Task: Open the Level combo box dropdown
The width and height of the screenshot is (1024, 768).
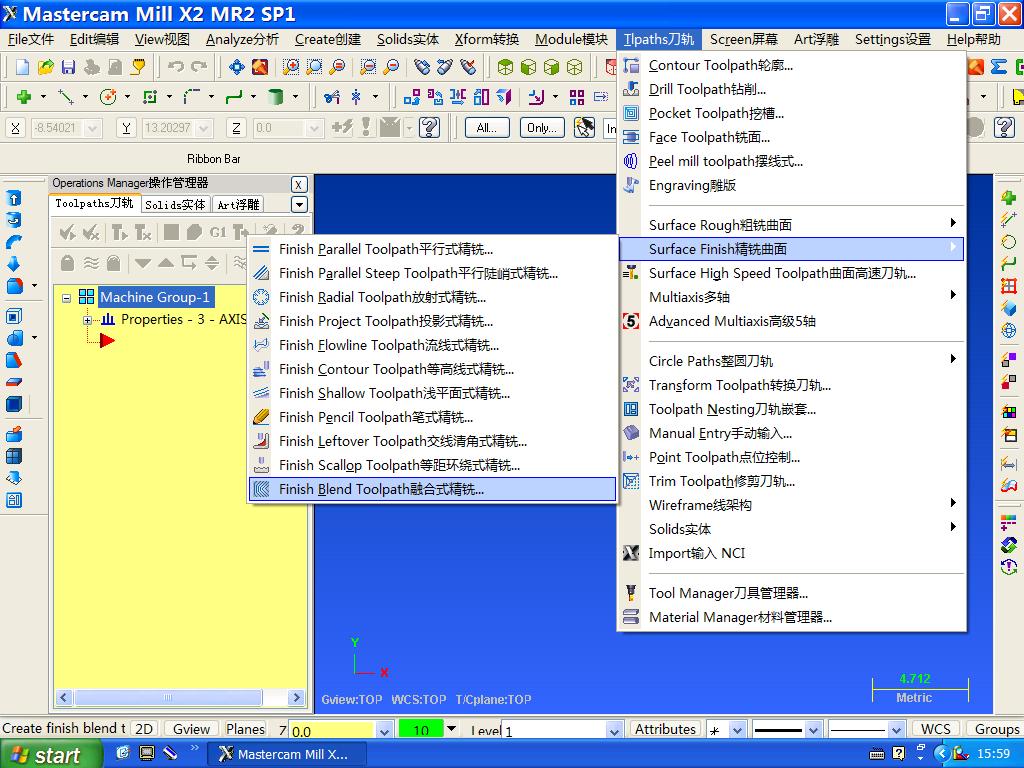Action: 614,731
